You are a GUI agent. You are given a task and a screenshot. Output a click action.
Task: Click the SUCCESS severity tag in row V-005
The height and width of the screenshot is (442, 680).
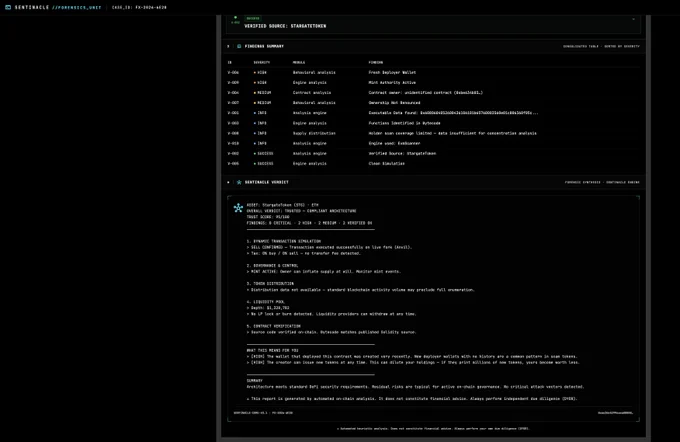tap(264, 164)
